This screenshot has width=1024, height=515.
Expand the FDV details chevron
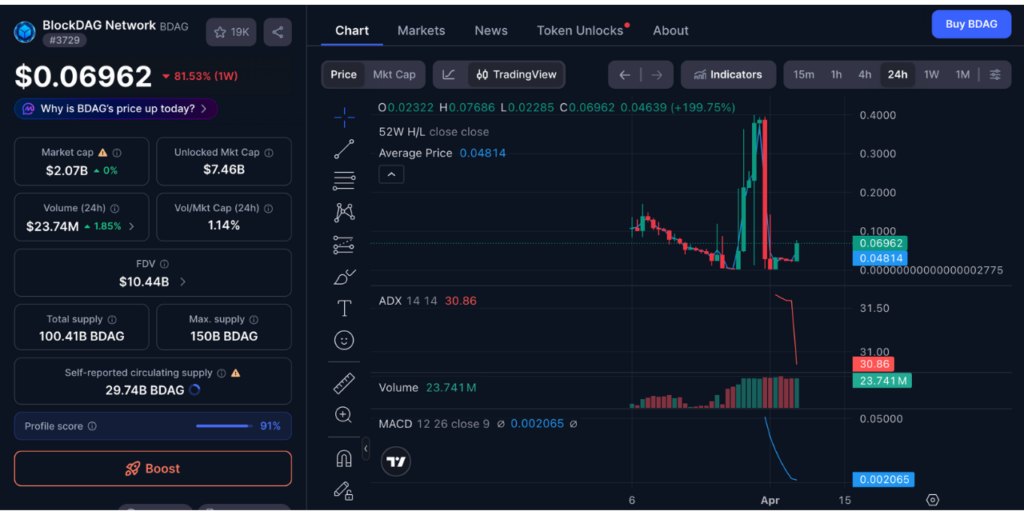coord(183,282)
